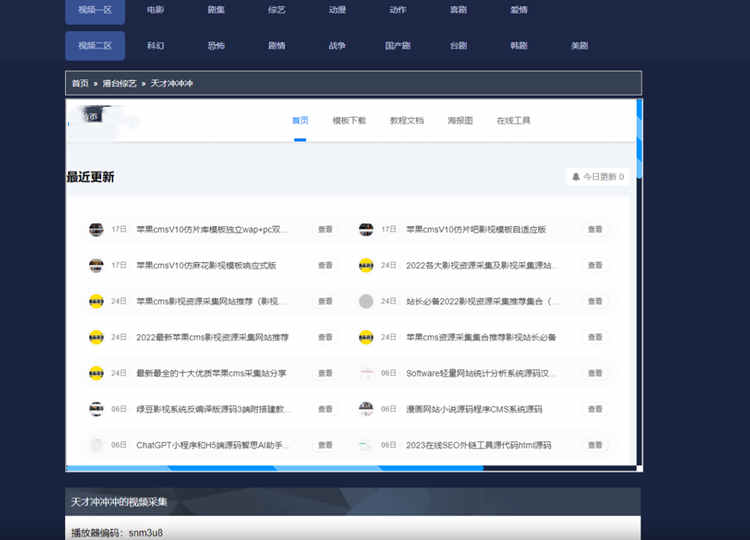This screenshot has height=540, width=750.
Task: Click the icon beside ChatGPT小程序 post
Action: point(96,445)
